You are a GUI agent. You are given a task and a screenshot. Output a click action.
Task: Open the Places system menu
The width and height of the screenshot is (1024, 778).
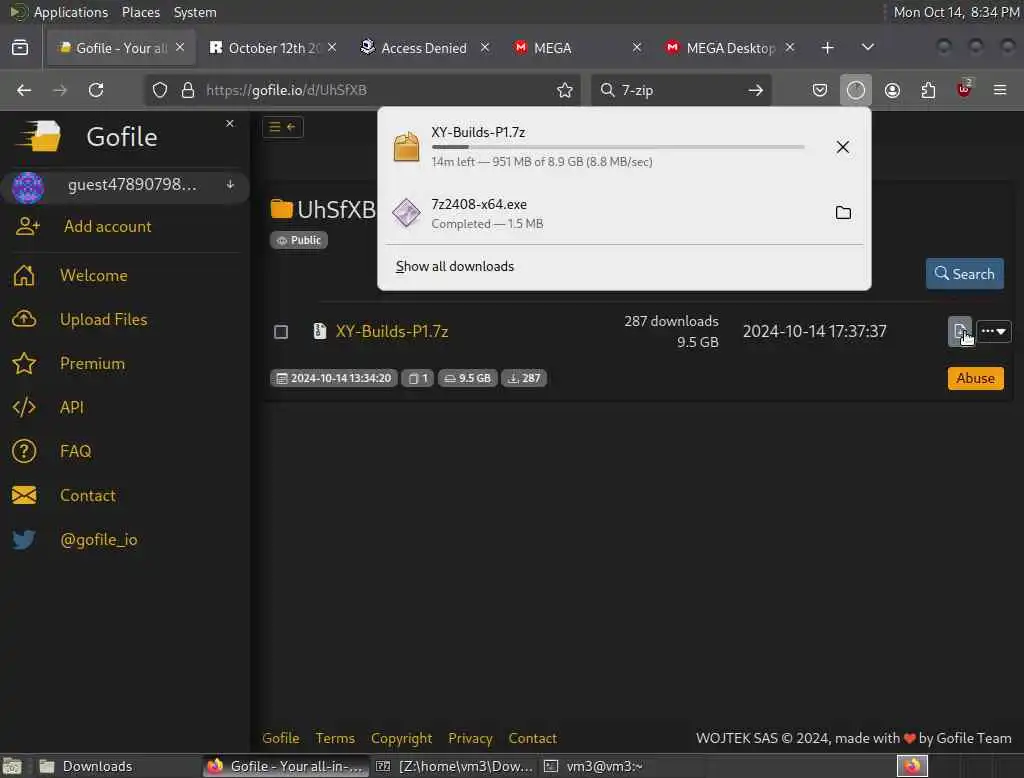tap(140, 12)
